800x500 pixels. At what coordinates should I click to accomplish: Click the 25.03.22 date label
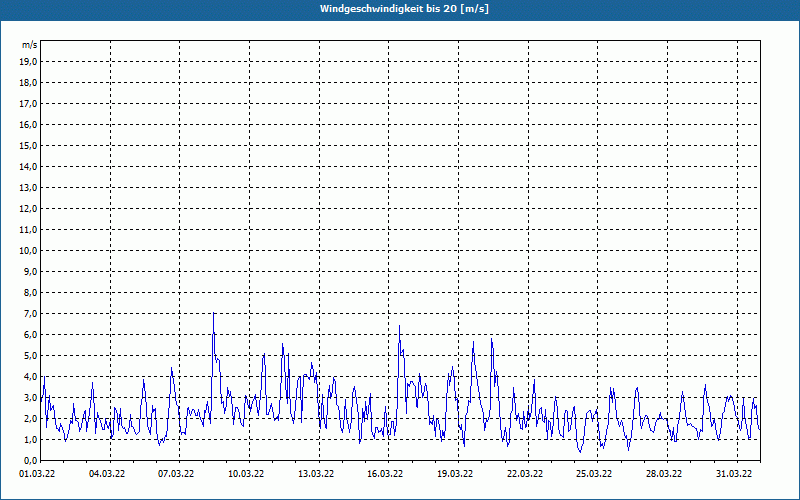tap(594, 473)
